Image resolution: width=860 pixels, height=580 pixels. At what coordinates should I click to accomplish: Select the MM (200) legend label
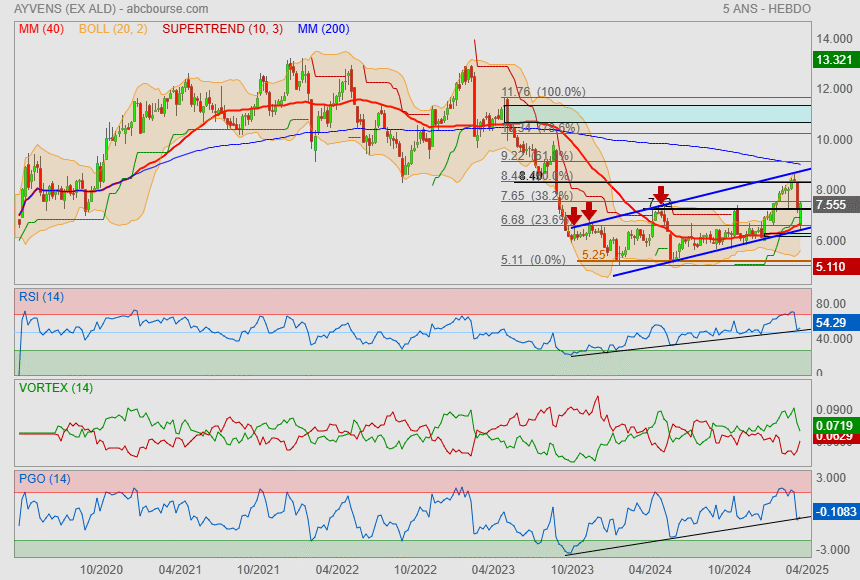pyautogui.click(x=323, y=29)
